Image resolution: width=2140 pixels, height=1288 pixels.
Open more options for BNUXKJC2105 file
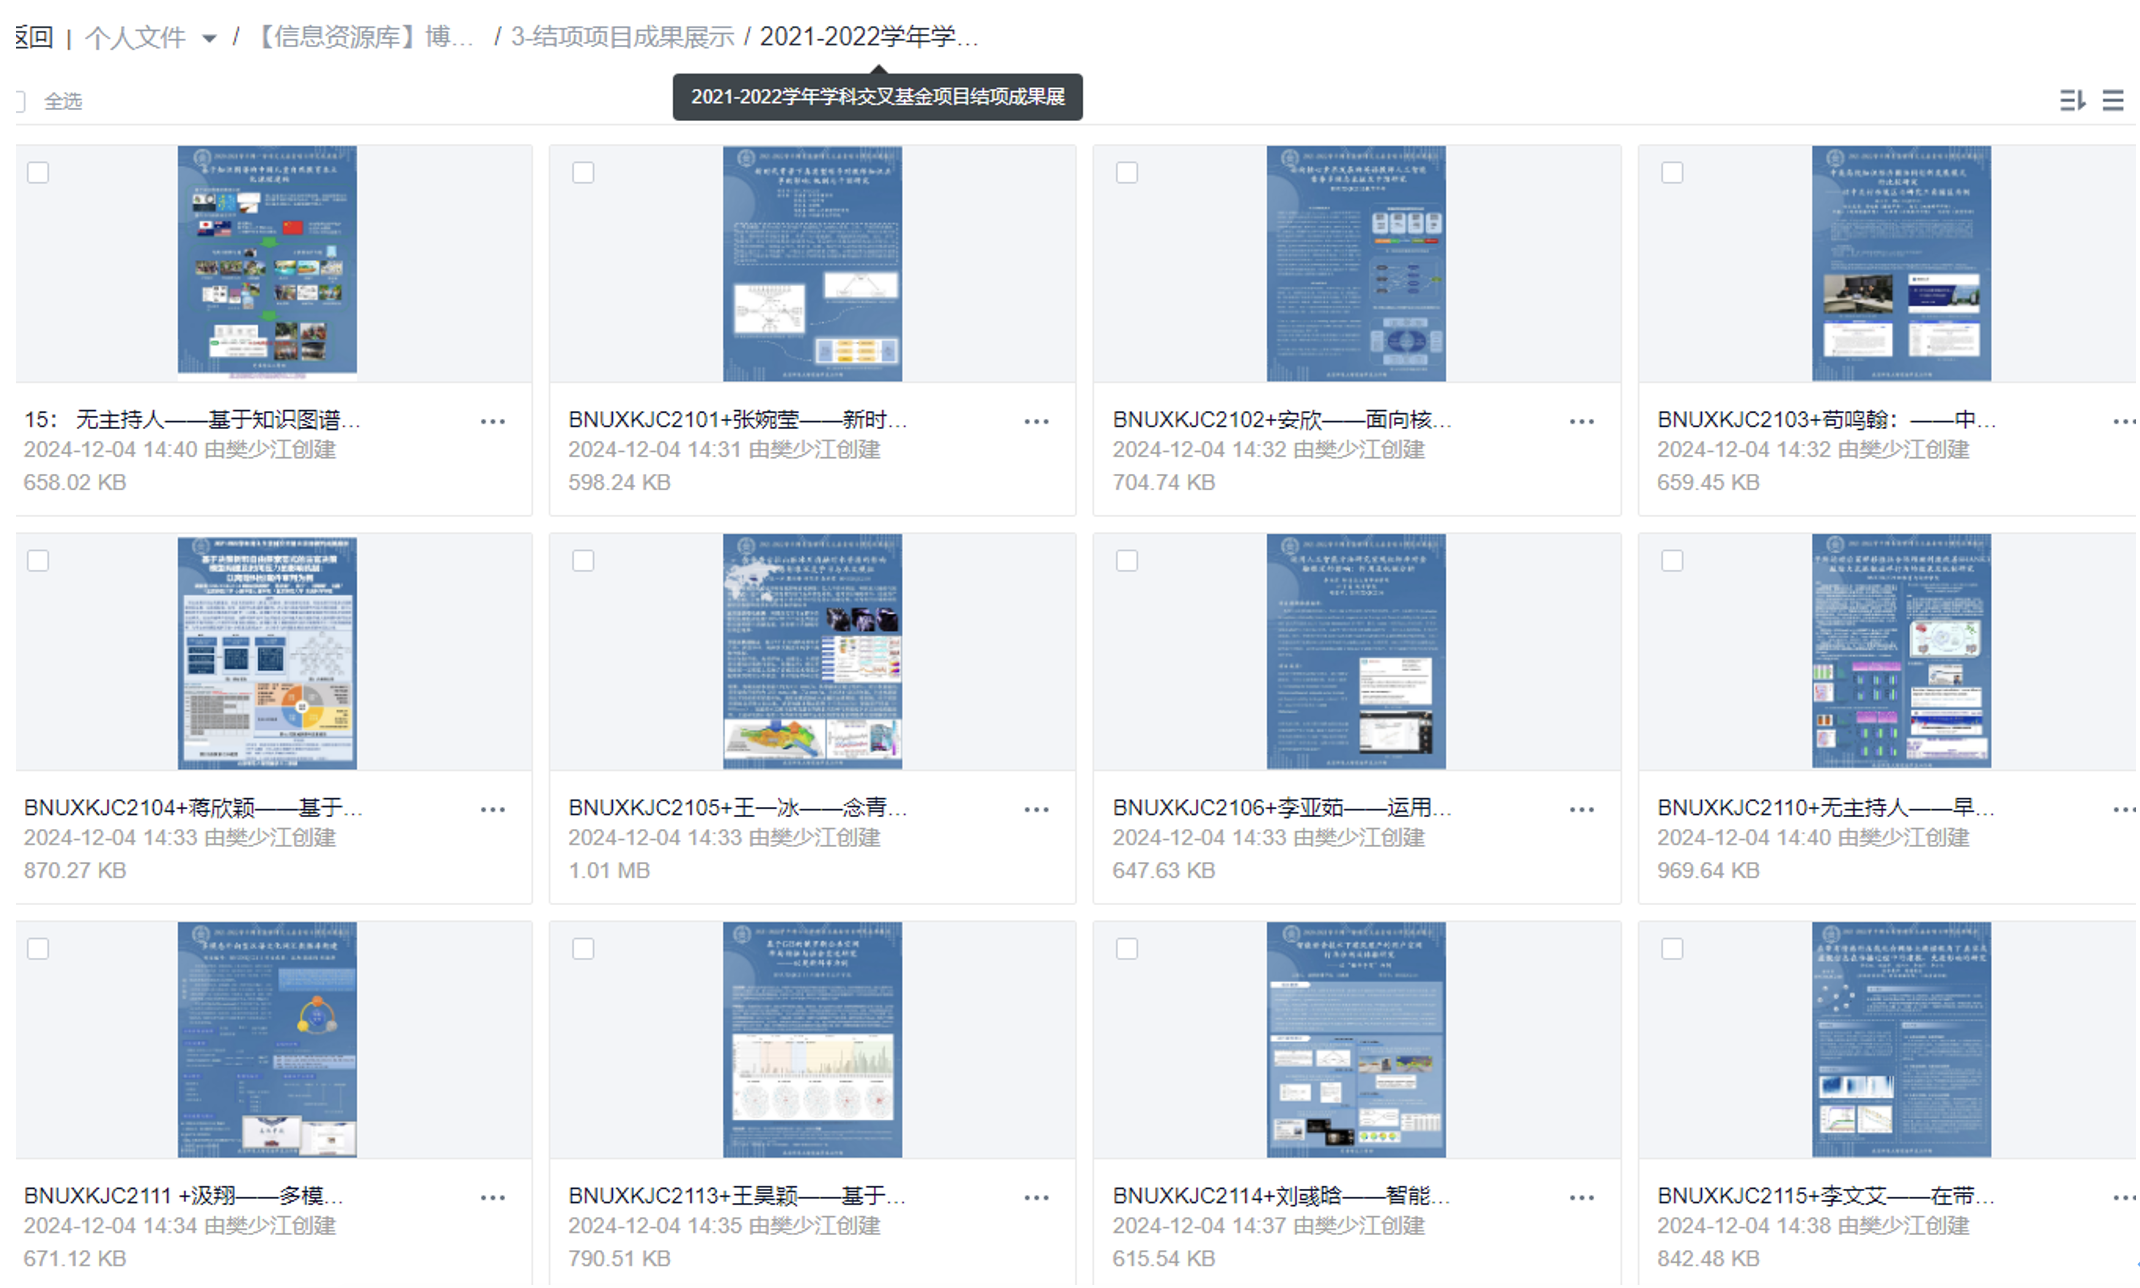click(1036, 810)
